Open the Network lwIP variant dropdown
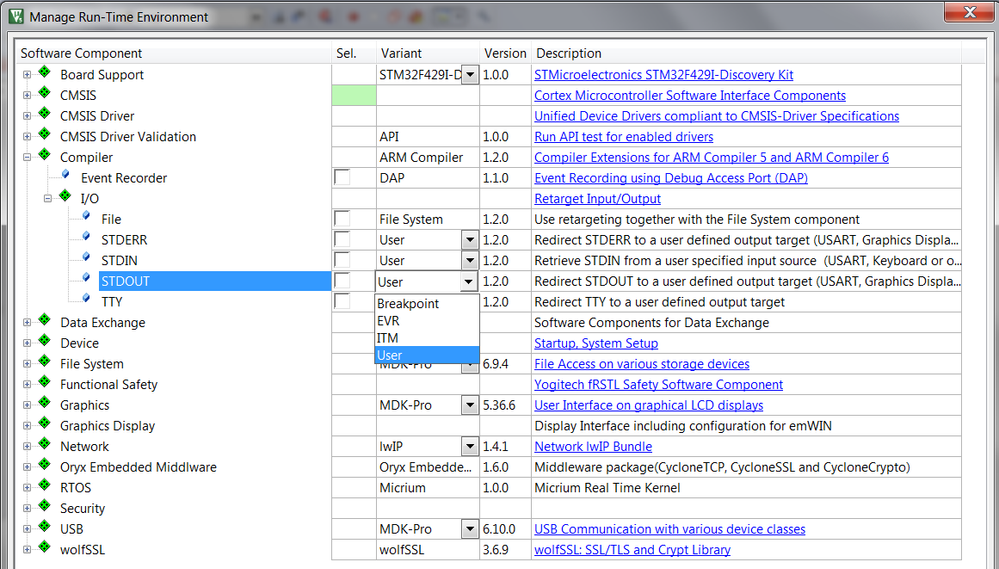The image size is (999, 569). [470, 447]
